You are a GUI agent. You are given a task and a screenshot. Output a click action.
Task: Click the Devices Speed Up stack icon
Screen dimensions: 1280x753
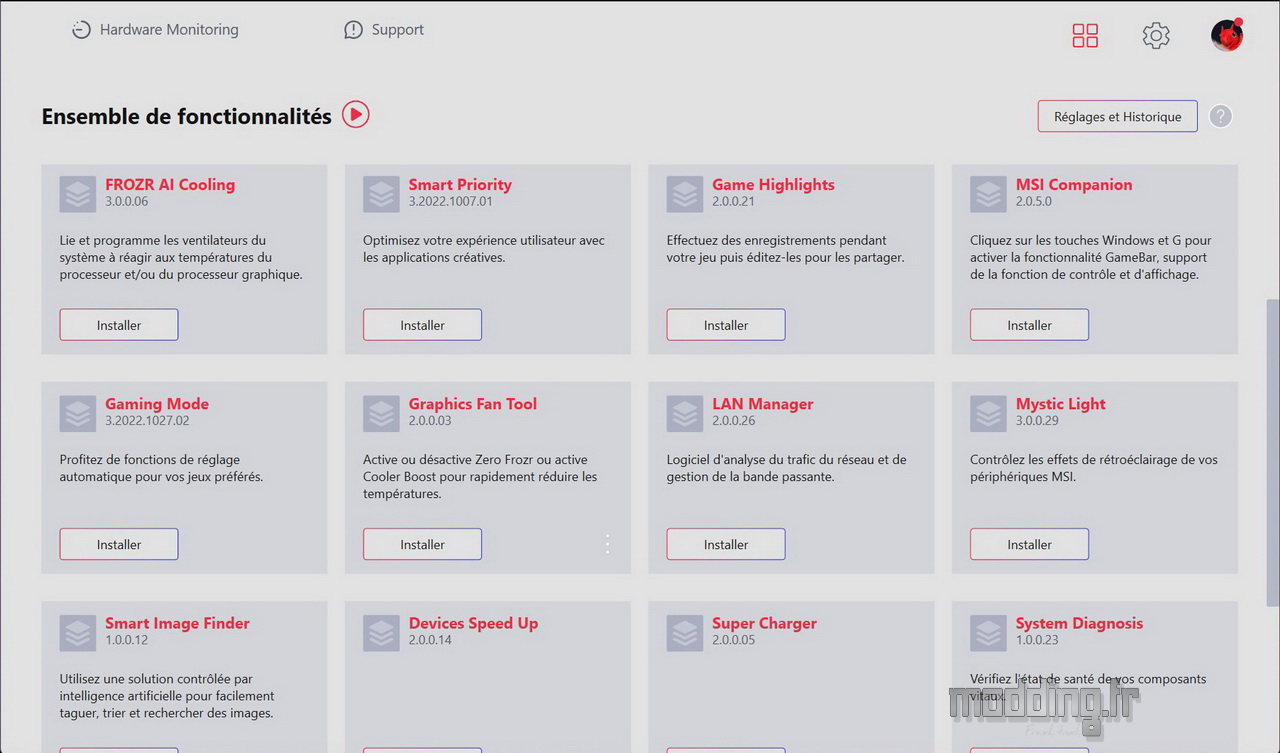381,633
